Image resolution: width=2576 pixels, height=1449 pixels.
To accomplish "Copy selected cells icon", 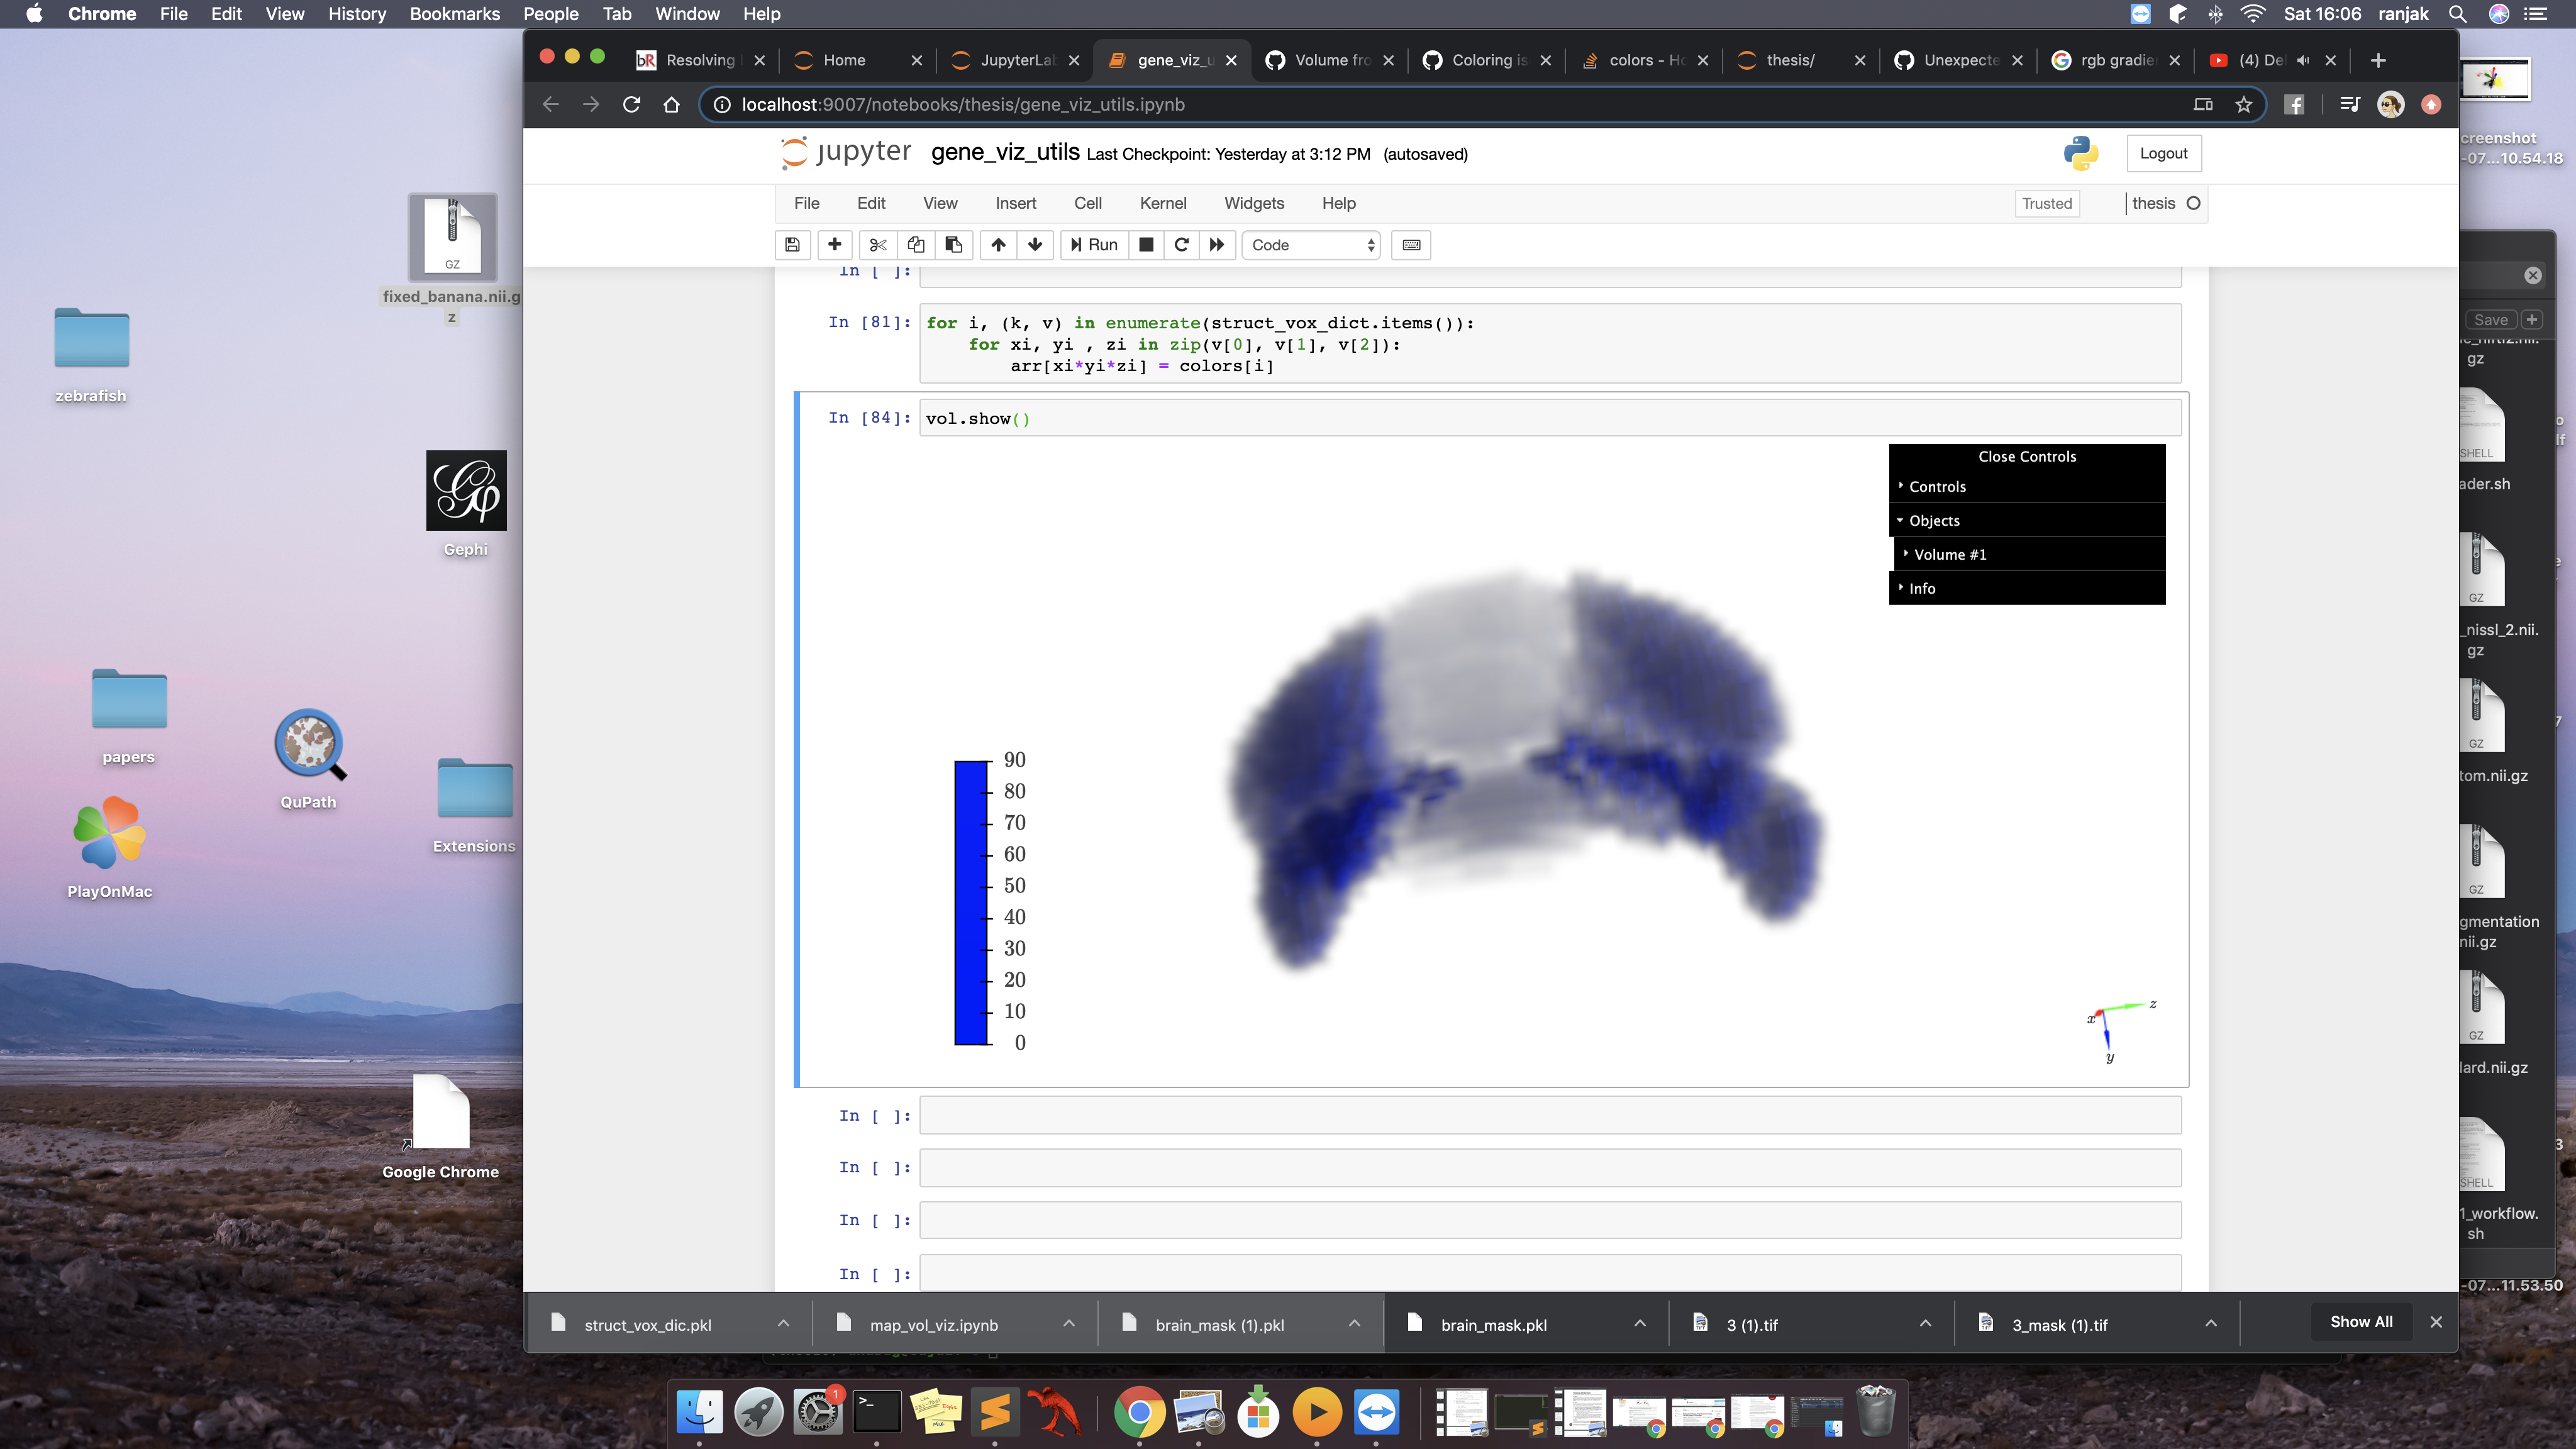I will point(916,245).
